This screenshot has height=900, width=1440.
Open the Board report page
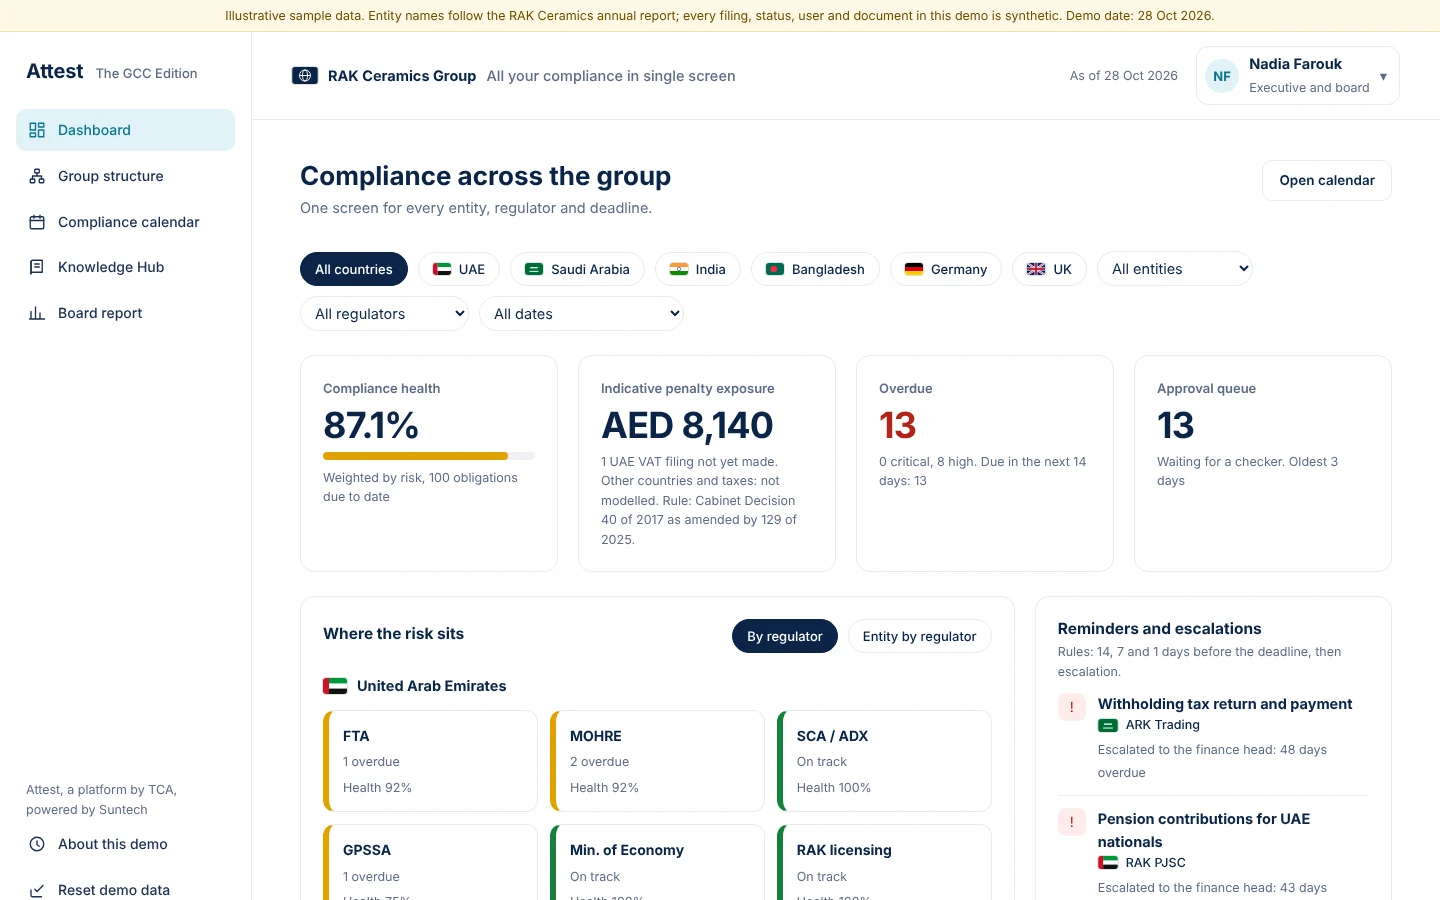coord(125,313)
